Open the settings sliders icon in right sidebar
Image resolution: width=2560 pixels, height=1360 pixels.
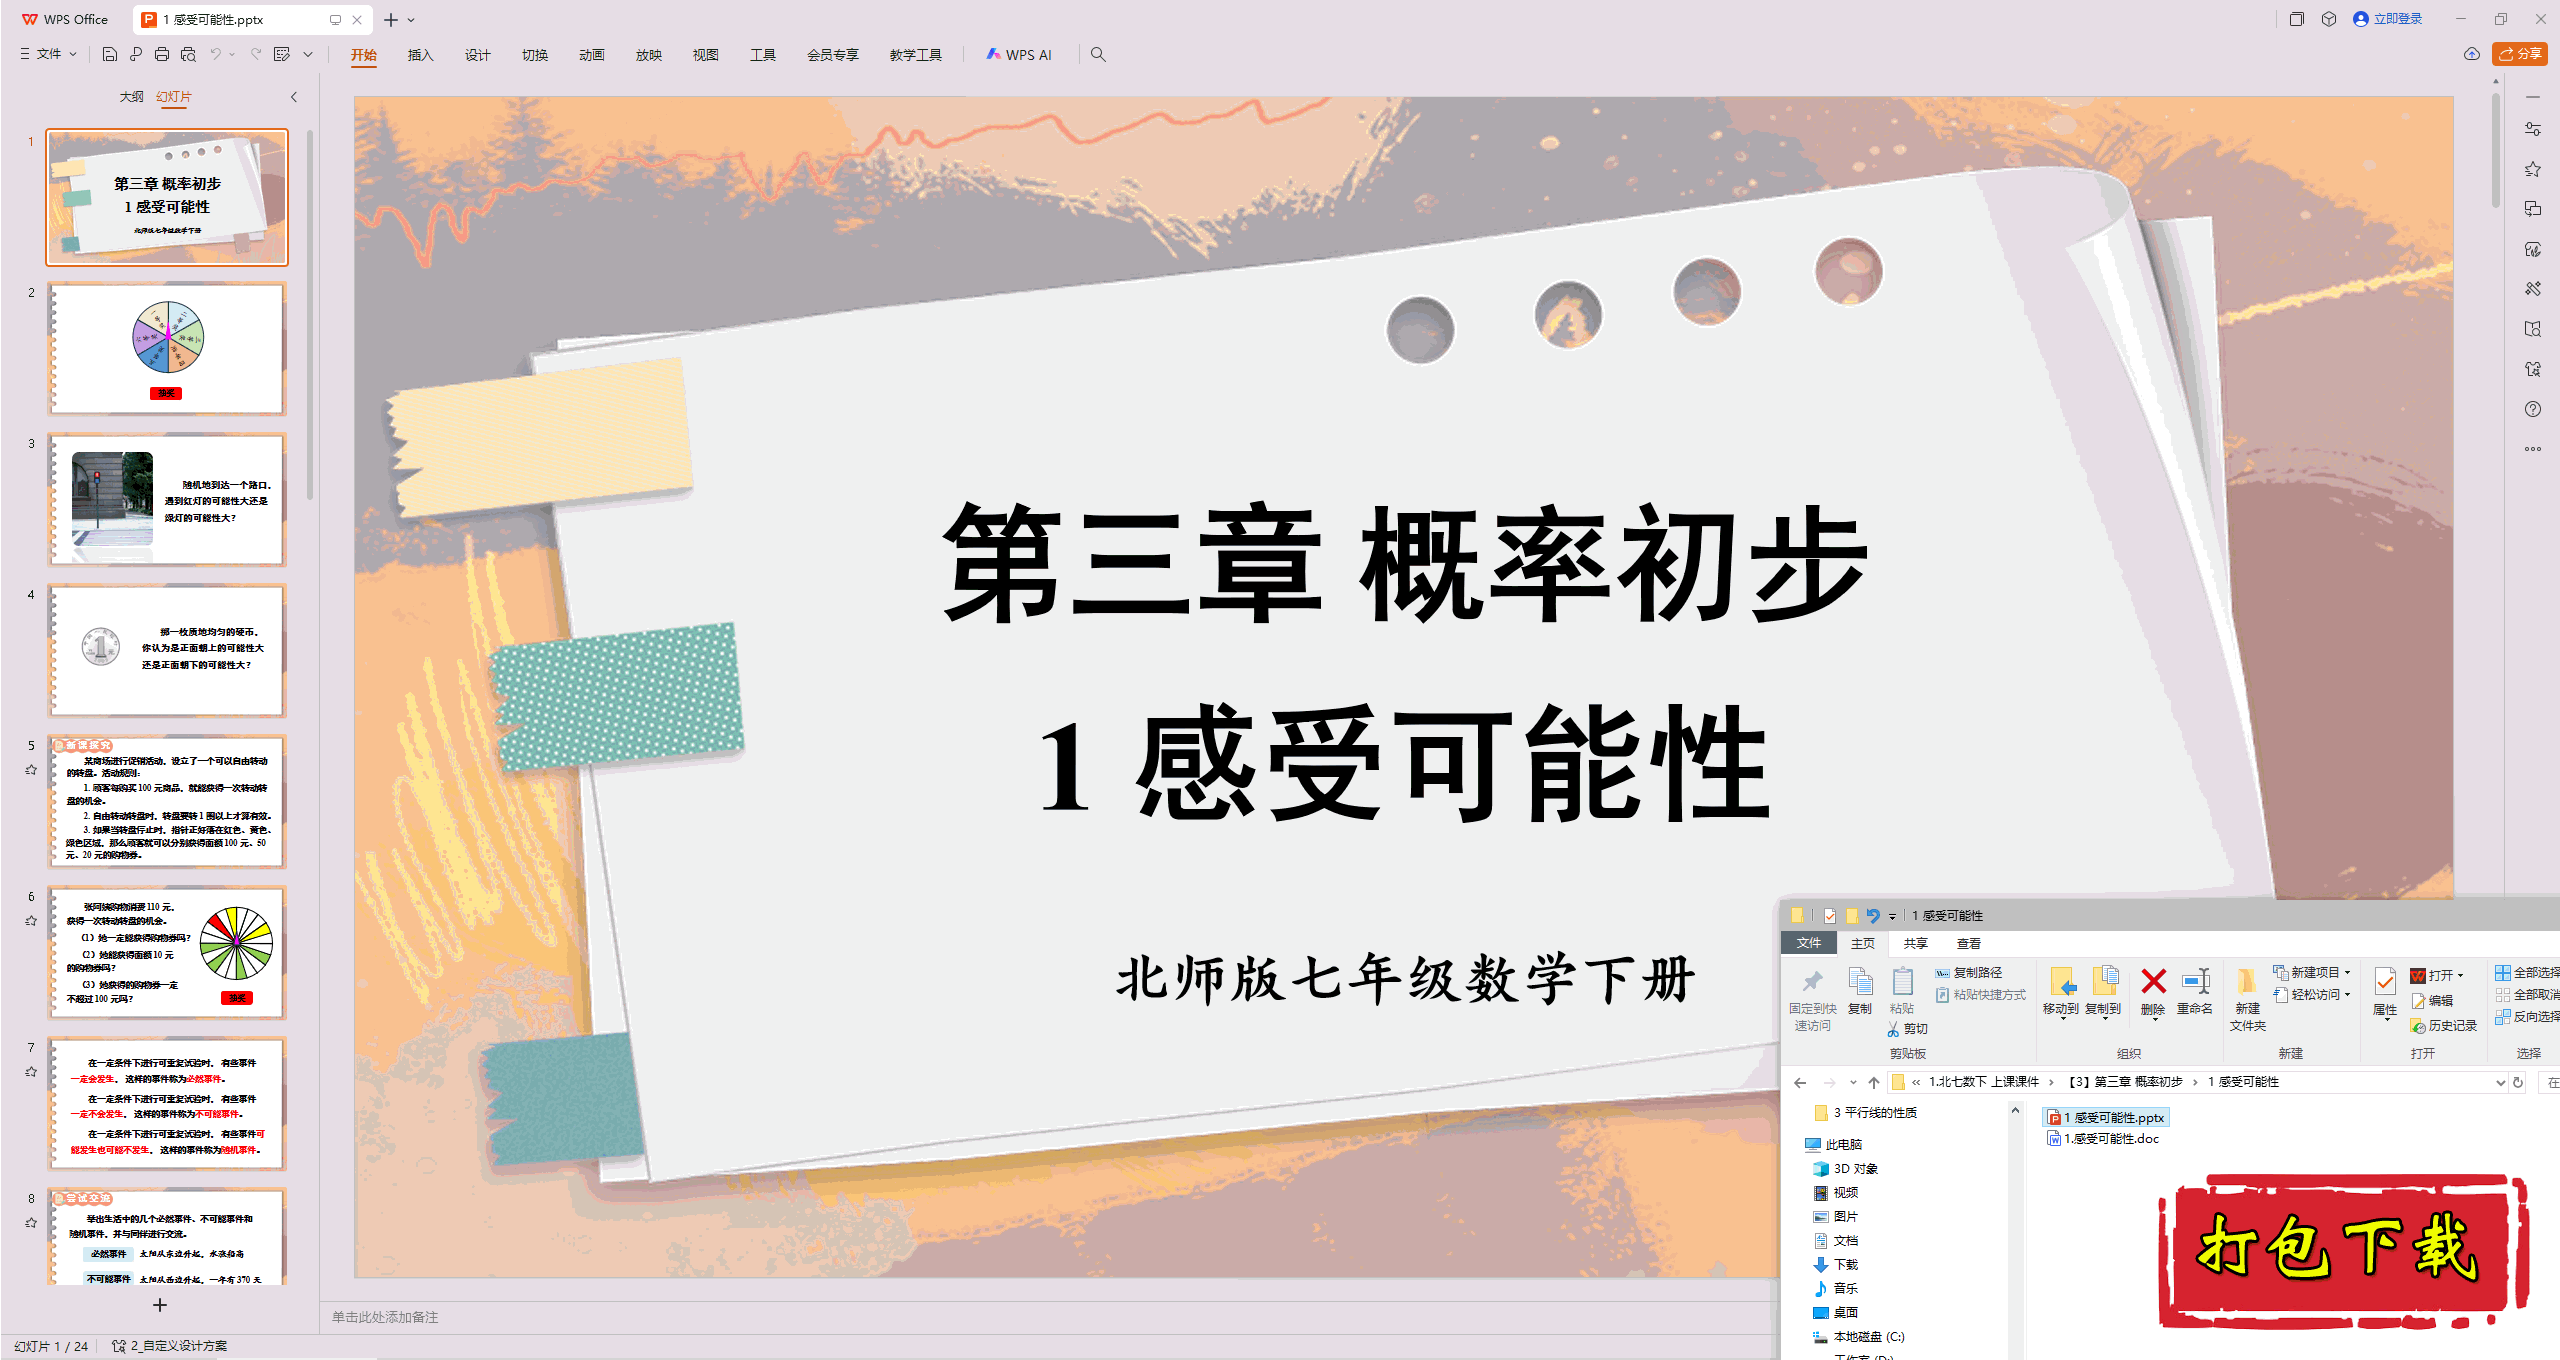2532,129
